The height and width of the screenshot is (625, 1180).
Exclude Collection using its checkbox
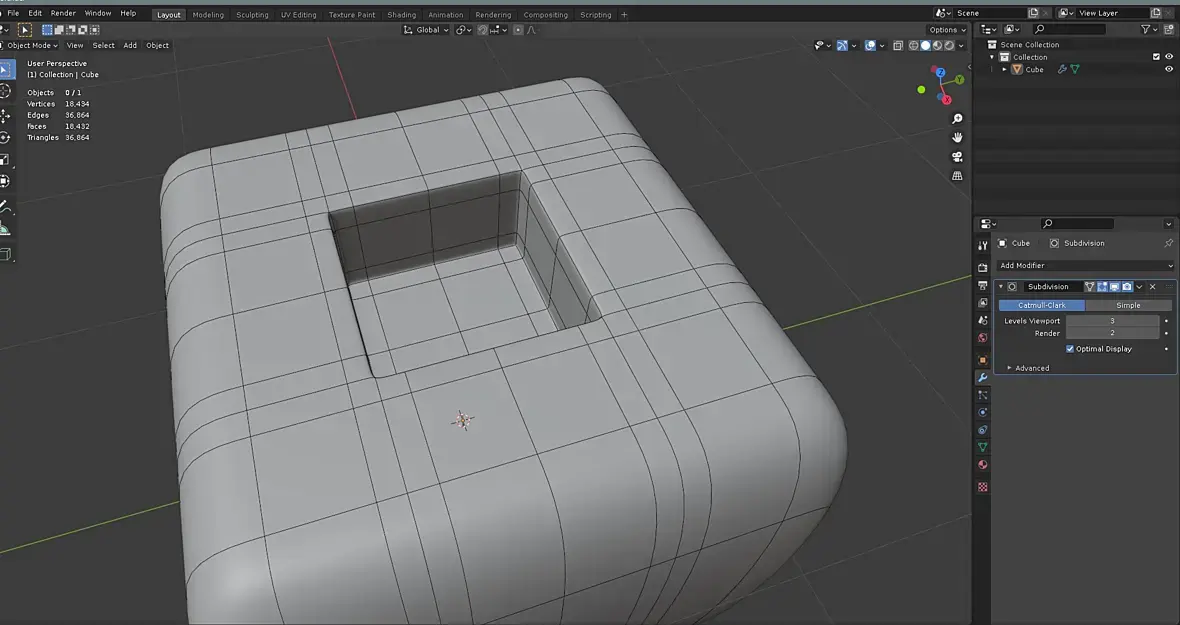[x=1156, y=57]
